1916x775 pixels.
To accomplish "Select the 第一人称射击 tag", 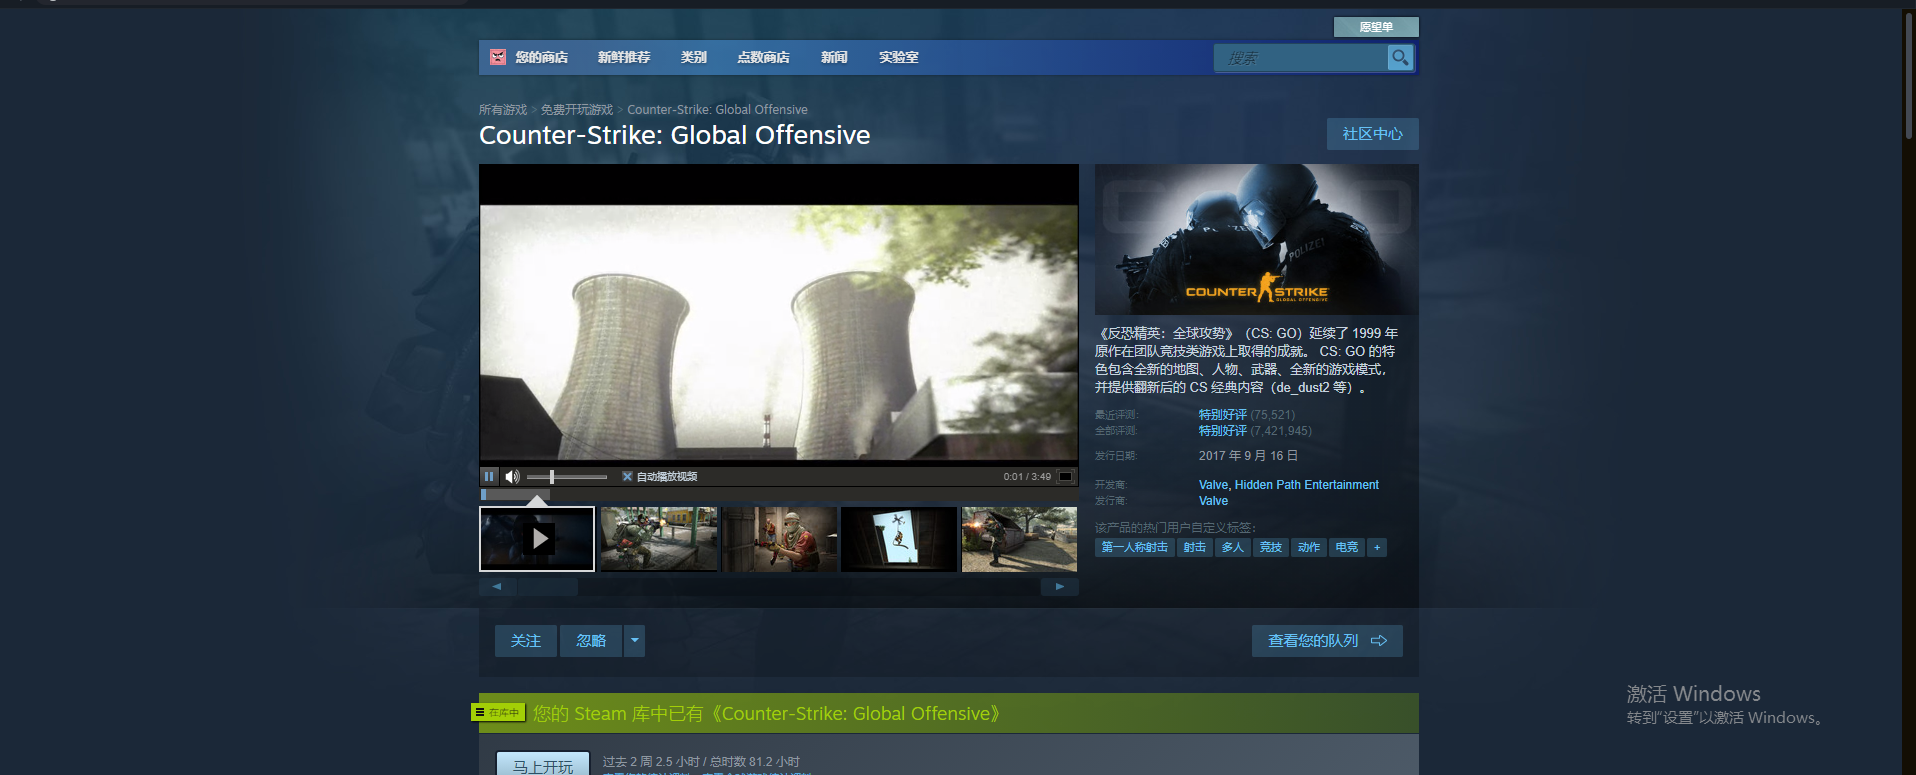I will 1135,547.
